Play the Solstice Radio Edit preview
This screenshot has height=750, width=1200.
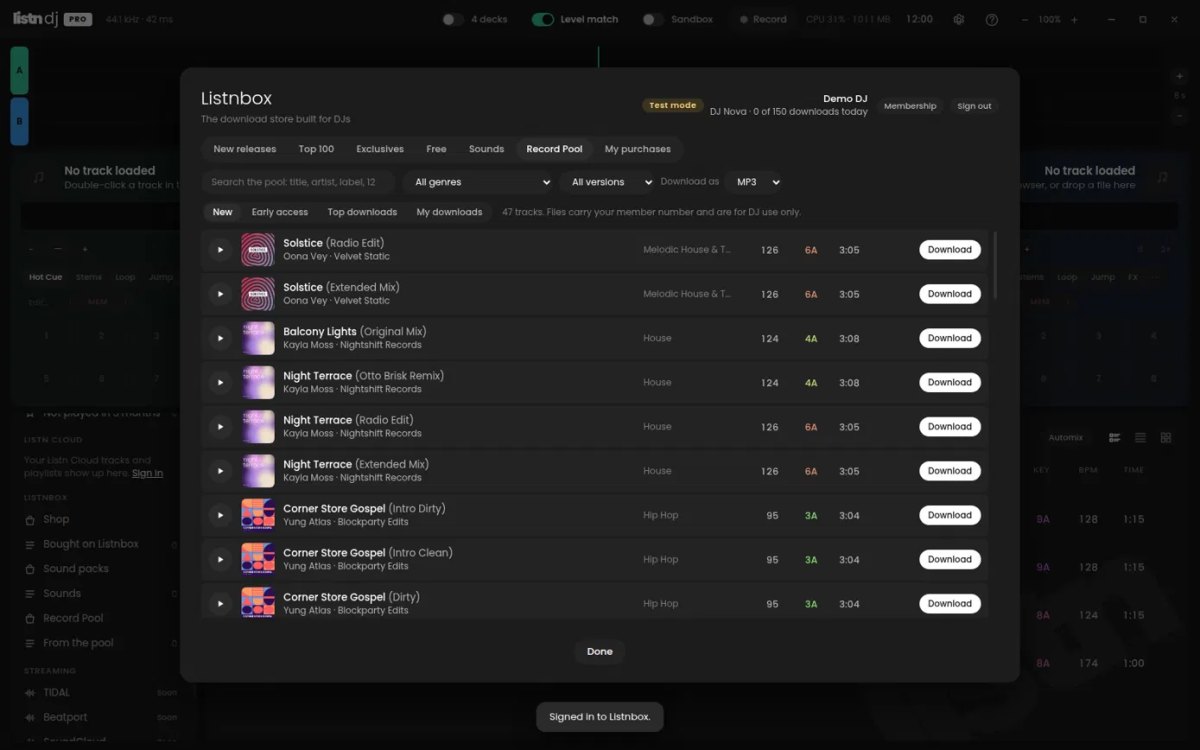(220, 250)
